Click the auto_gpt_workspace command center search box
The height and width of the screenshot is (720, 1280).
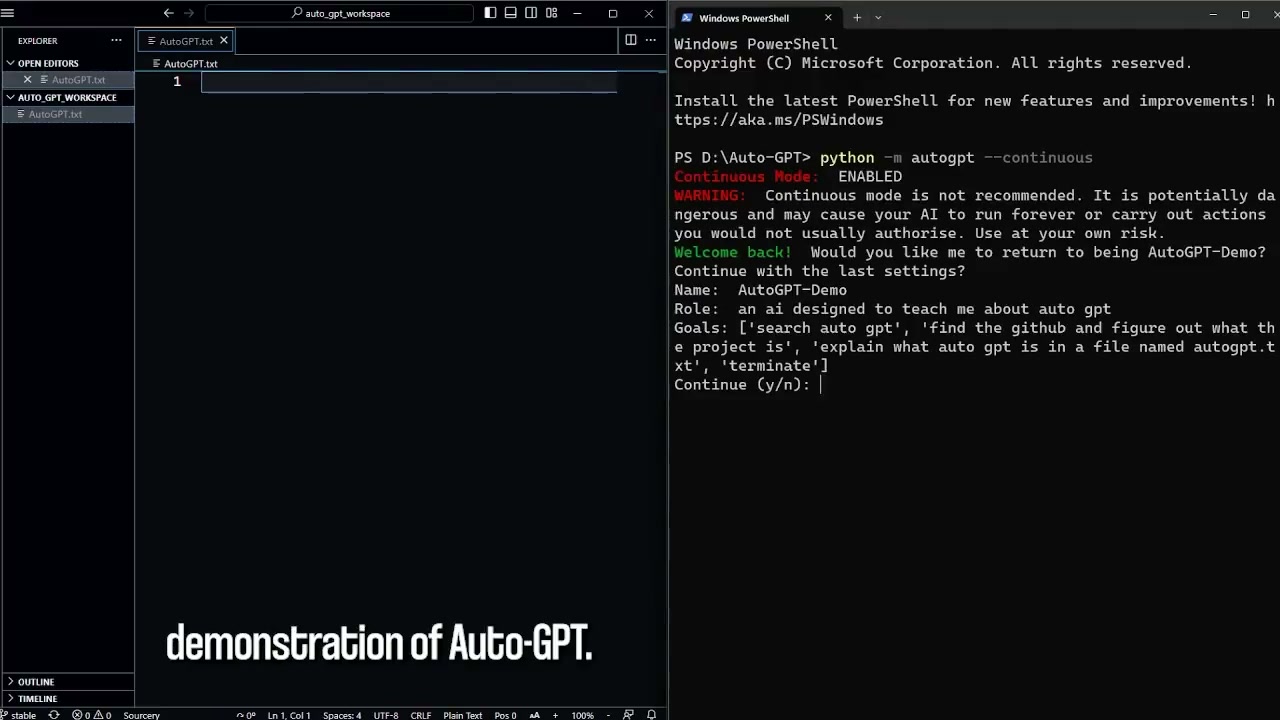coord(339,13)
